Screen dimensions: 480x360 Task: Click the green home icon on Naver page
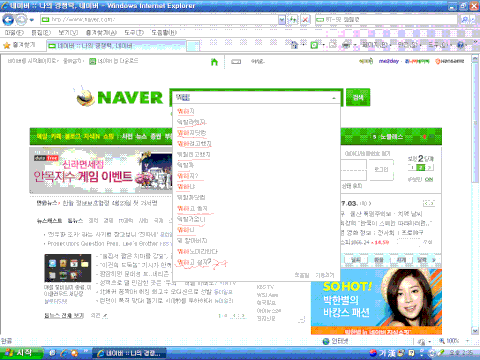[x=214, y=62]
